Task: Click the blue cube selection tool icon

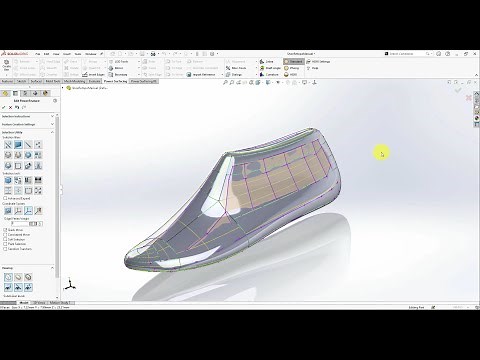Action: tap(8, 180)
